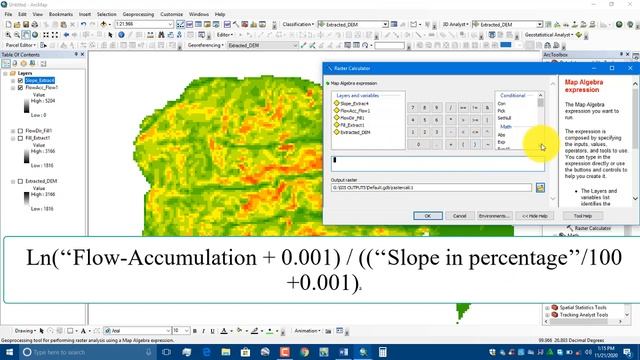The height and width of the screenshot is (360, 640).
Task: Open the Windows menu
Action: (x=199, y=14)
